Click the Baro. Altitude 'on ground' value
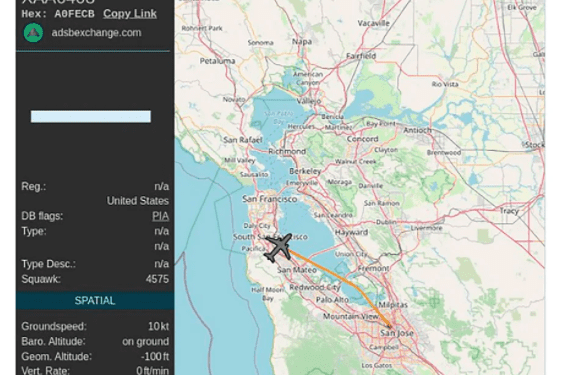The image size is (584, 375). coord(146,341)
